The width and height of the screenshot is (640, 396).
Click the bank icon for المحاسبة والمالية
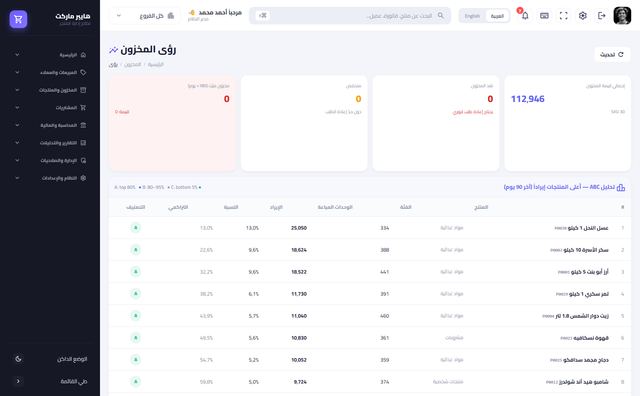point(83,125)
